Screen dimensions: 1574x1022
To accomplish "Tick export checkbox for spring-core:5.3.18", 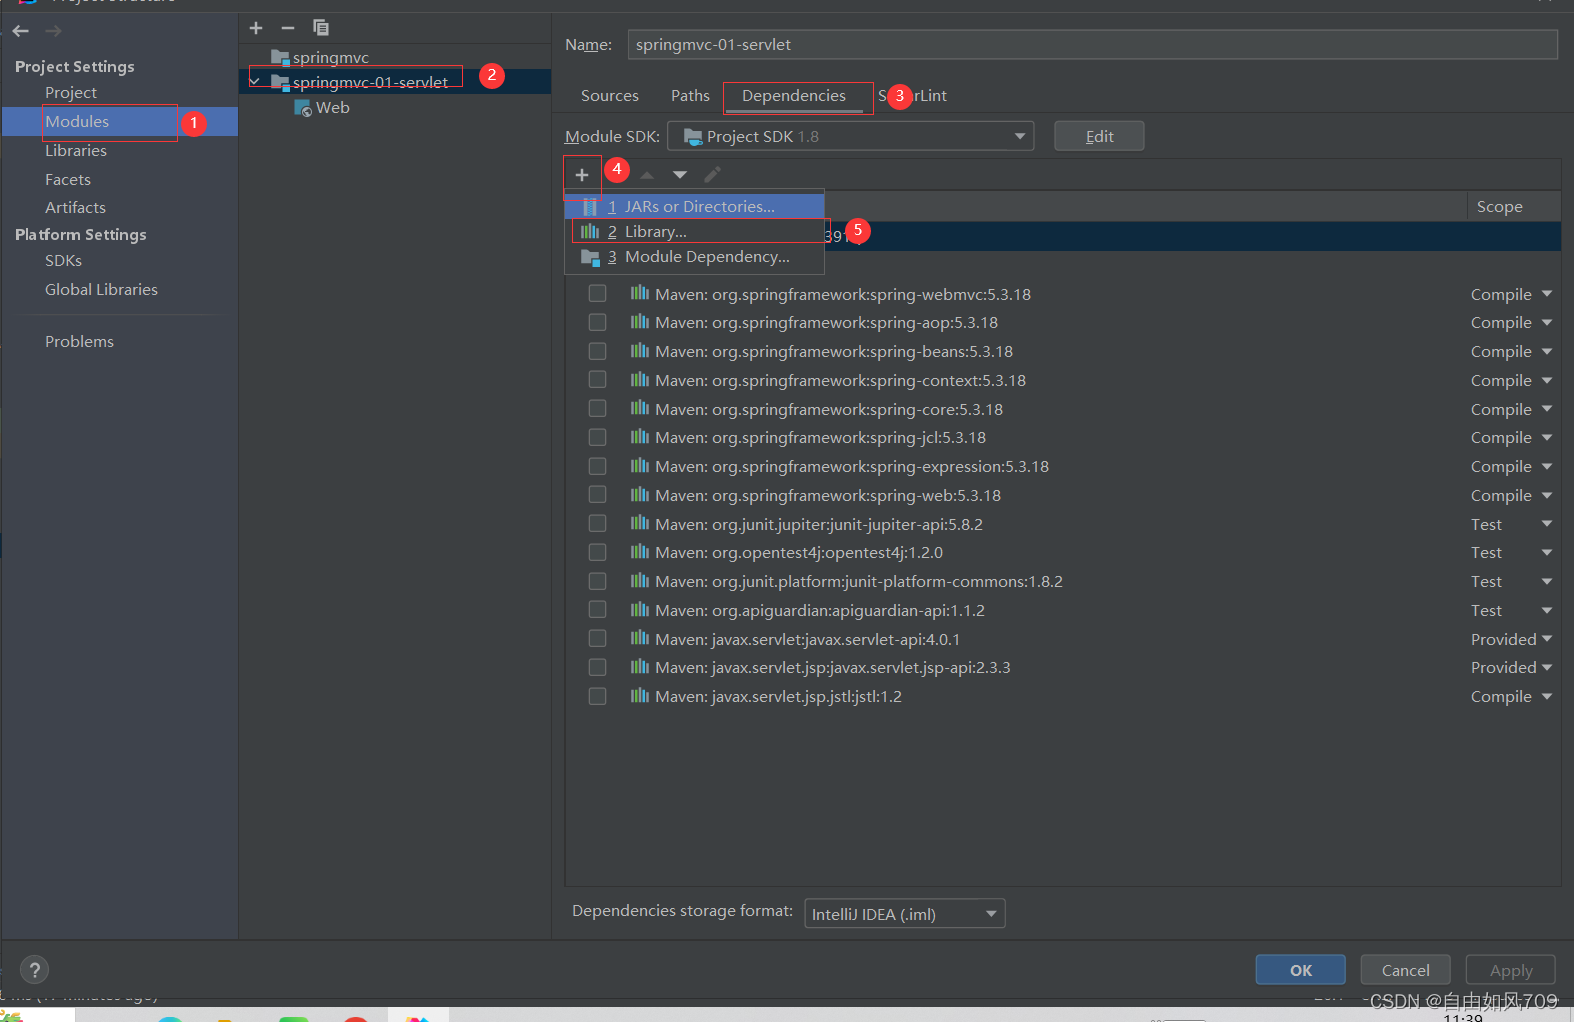I will (597, 408).
